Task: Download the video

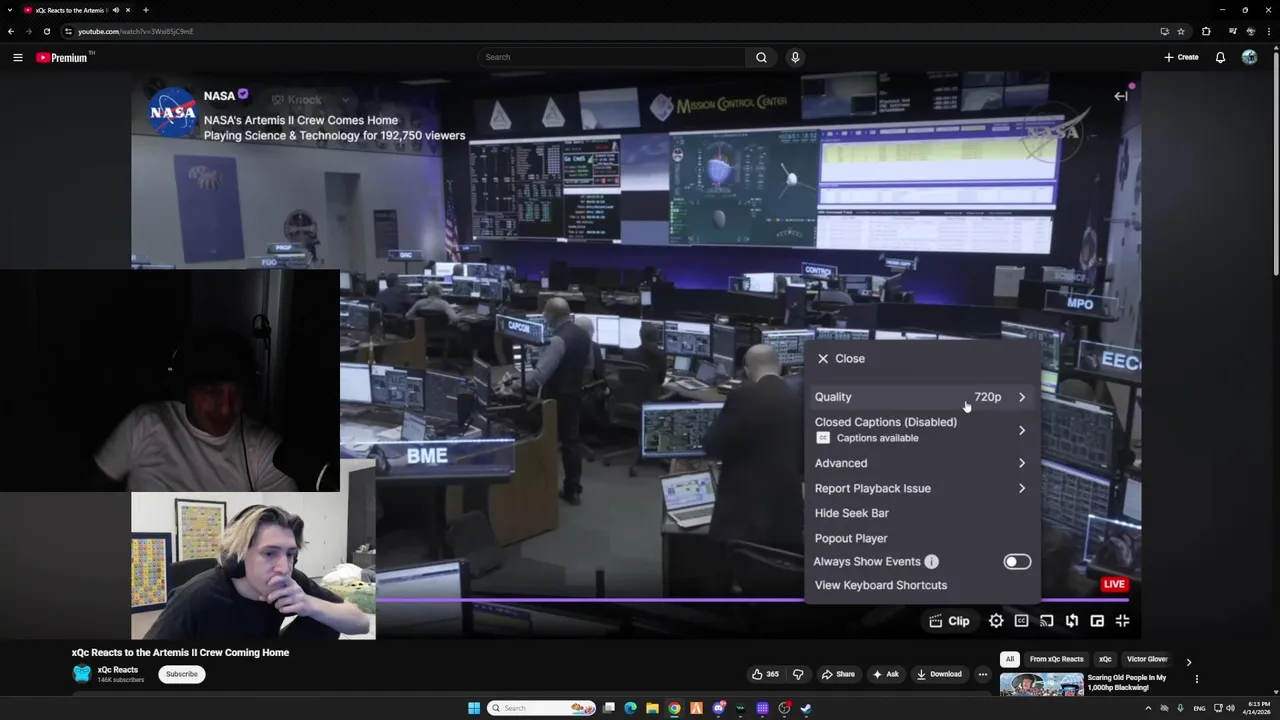Action: coord(939,674)
